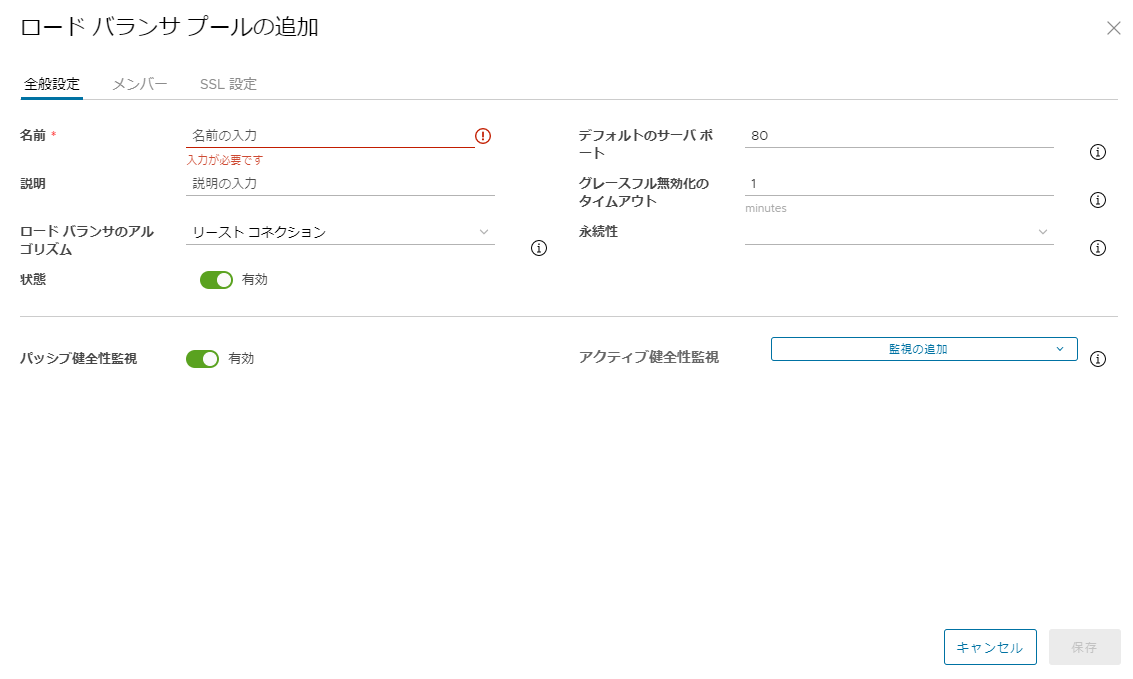Click info icon for デフォルトのサーバ ポート
The height and width of the screenshot is (679, 1133).
[1097, 152]
